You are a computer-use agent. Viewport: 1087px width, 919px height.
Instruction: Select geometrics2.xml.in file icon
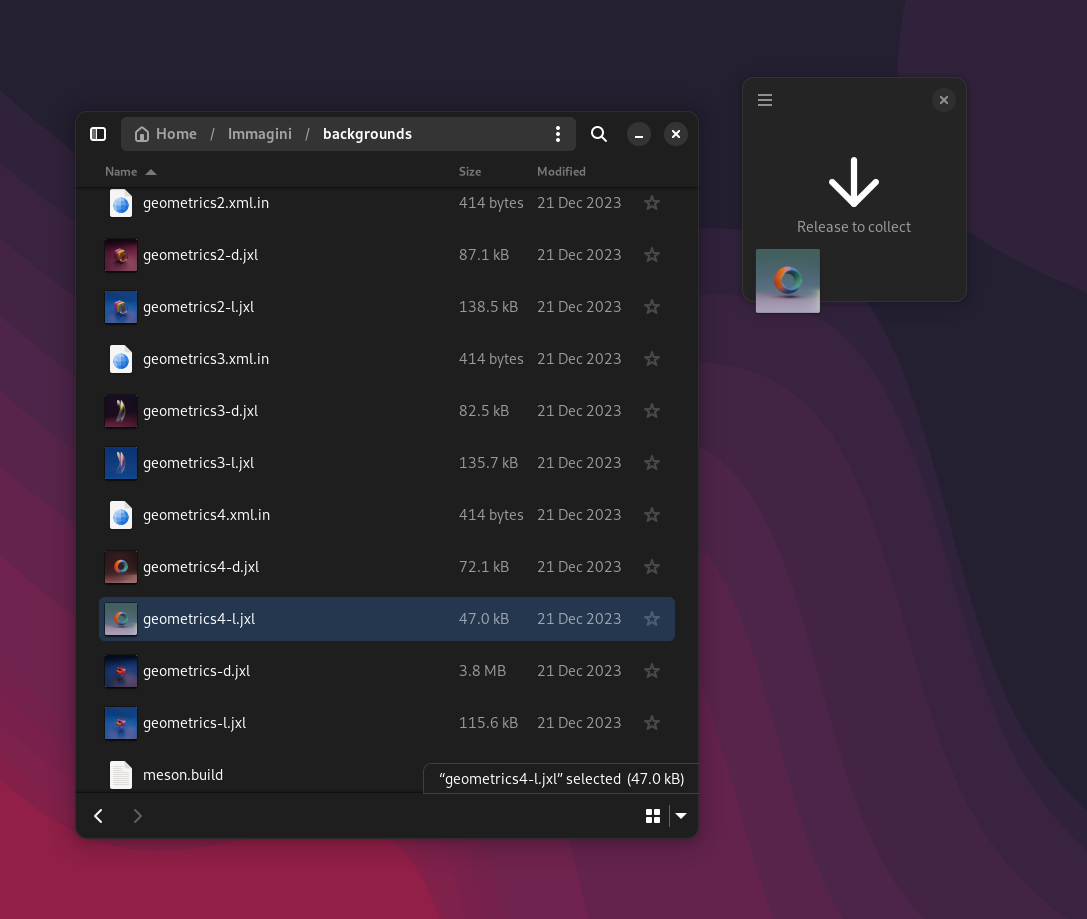tap(121, 203)
